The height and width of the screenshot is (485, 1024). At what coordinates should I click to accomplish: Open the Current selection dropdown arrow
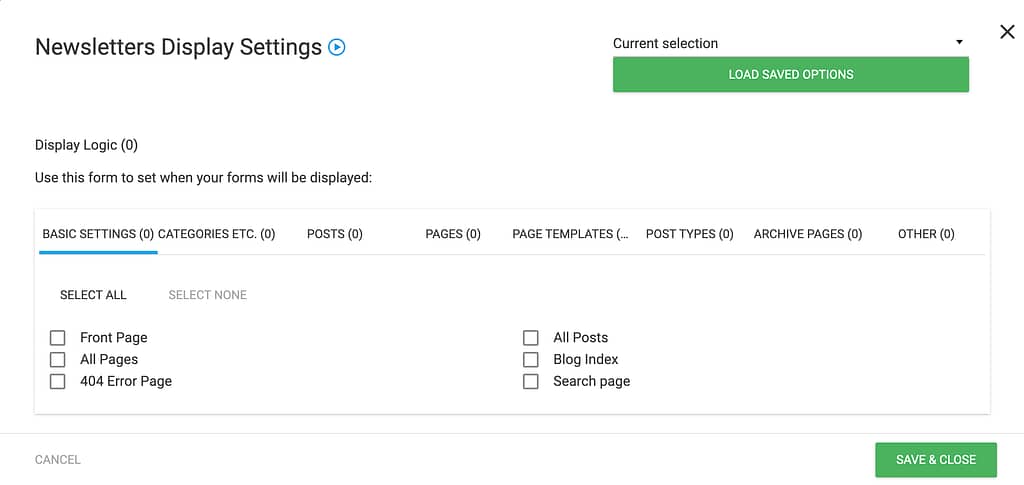[x=959, y=42]
